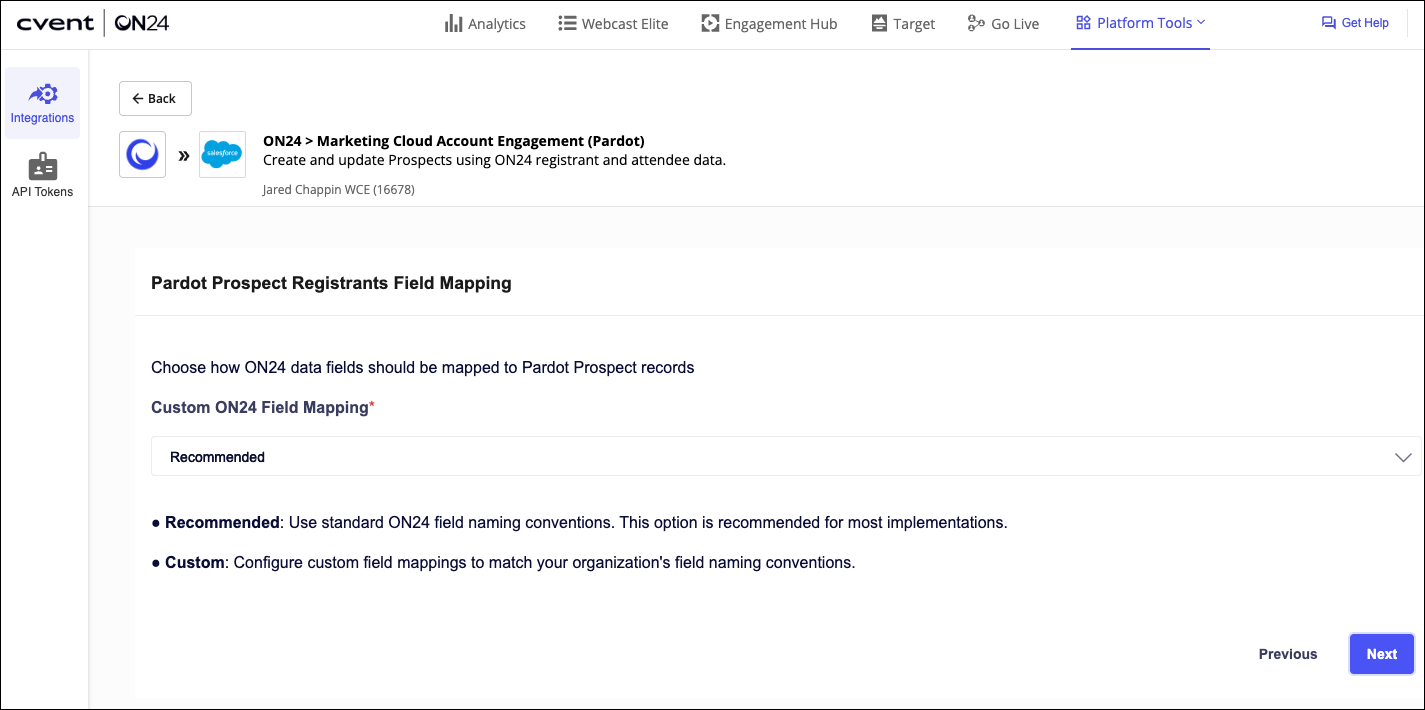Screen dimensions: 1425x710
Task: Click the Back button
Action: pos(155,98)
